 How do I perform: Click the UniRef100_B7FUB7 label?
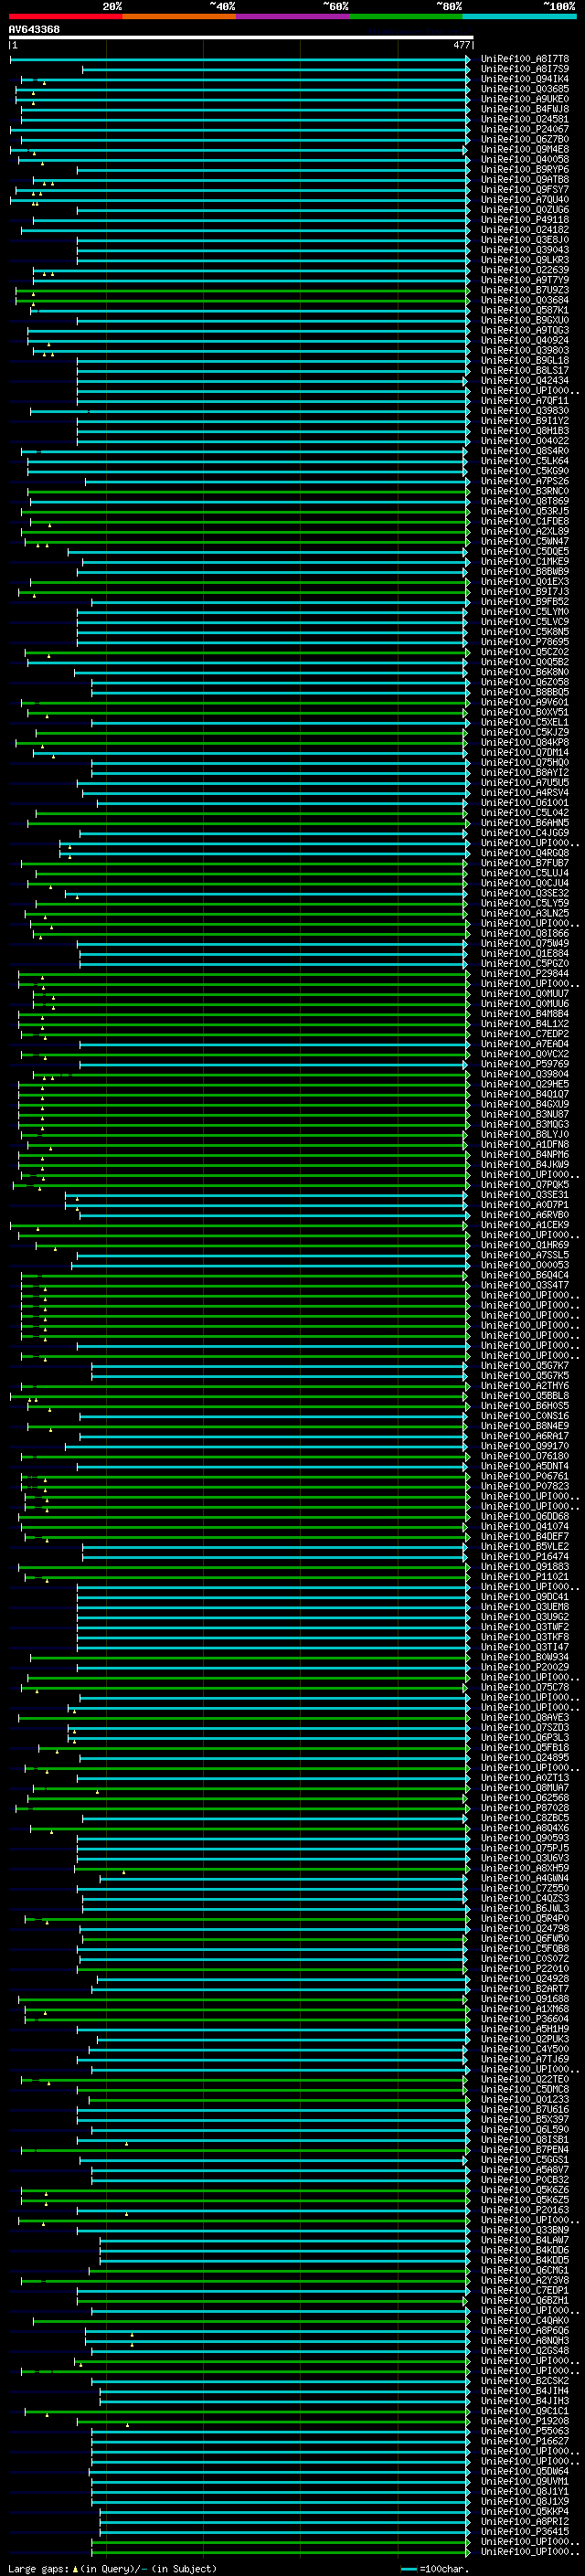click(x=525, y=863)
